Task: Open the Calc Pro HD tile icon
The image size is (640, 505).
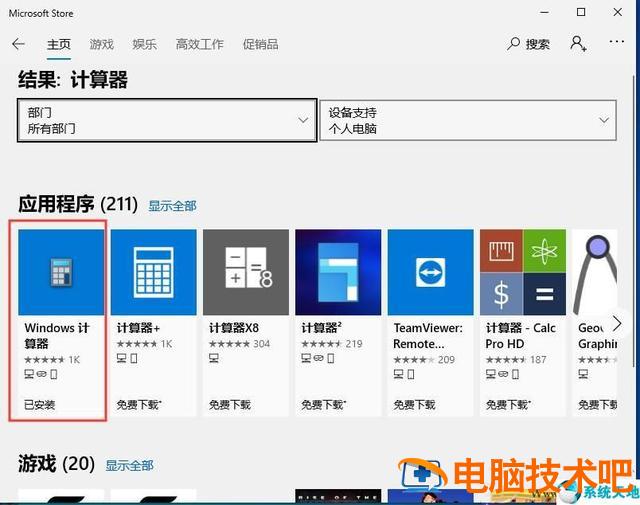Action: [x=523, y=272]
